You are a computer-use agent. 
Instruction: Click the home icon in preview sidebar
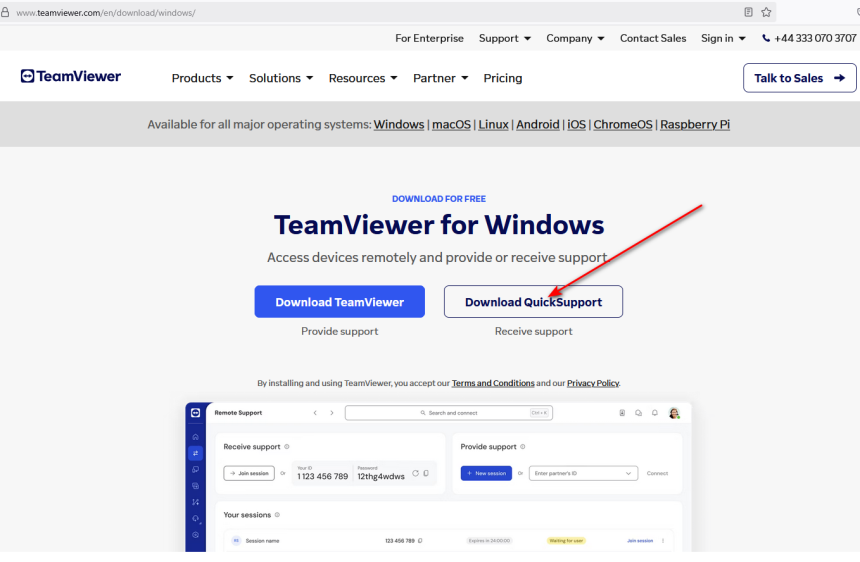[x=195, y=437]
